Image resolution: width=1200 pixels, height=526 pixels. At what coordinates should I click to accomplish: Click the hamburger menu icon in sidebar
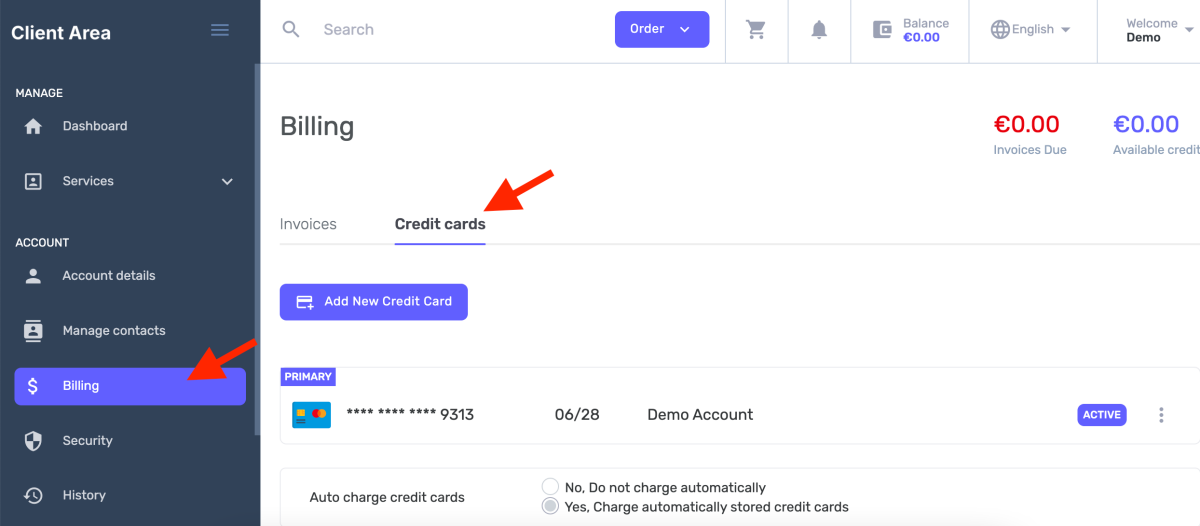click(x=220, y=30)
